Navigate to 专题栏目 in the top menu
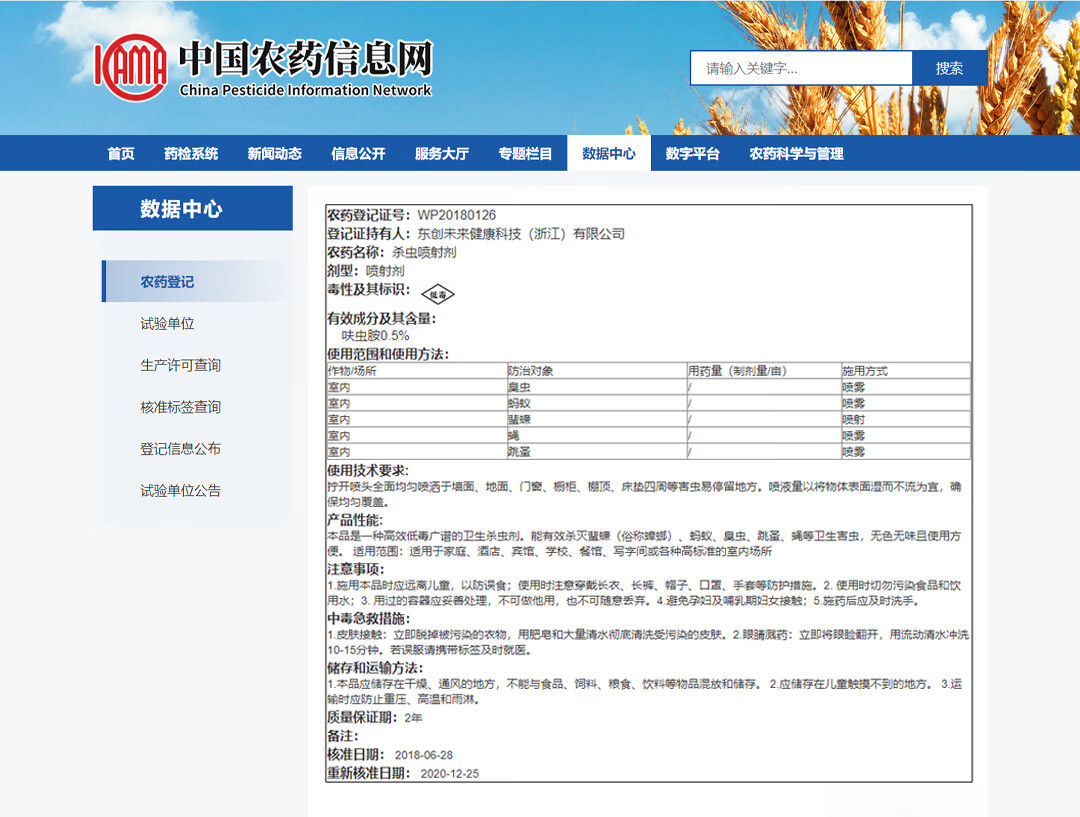 525,154
